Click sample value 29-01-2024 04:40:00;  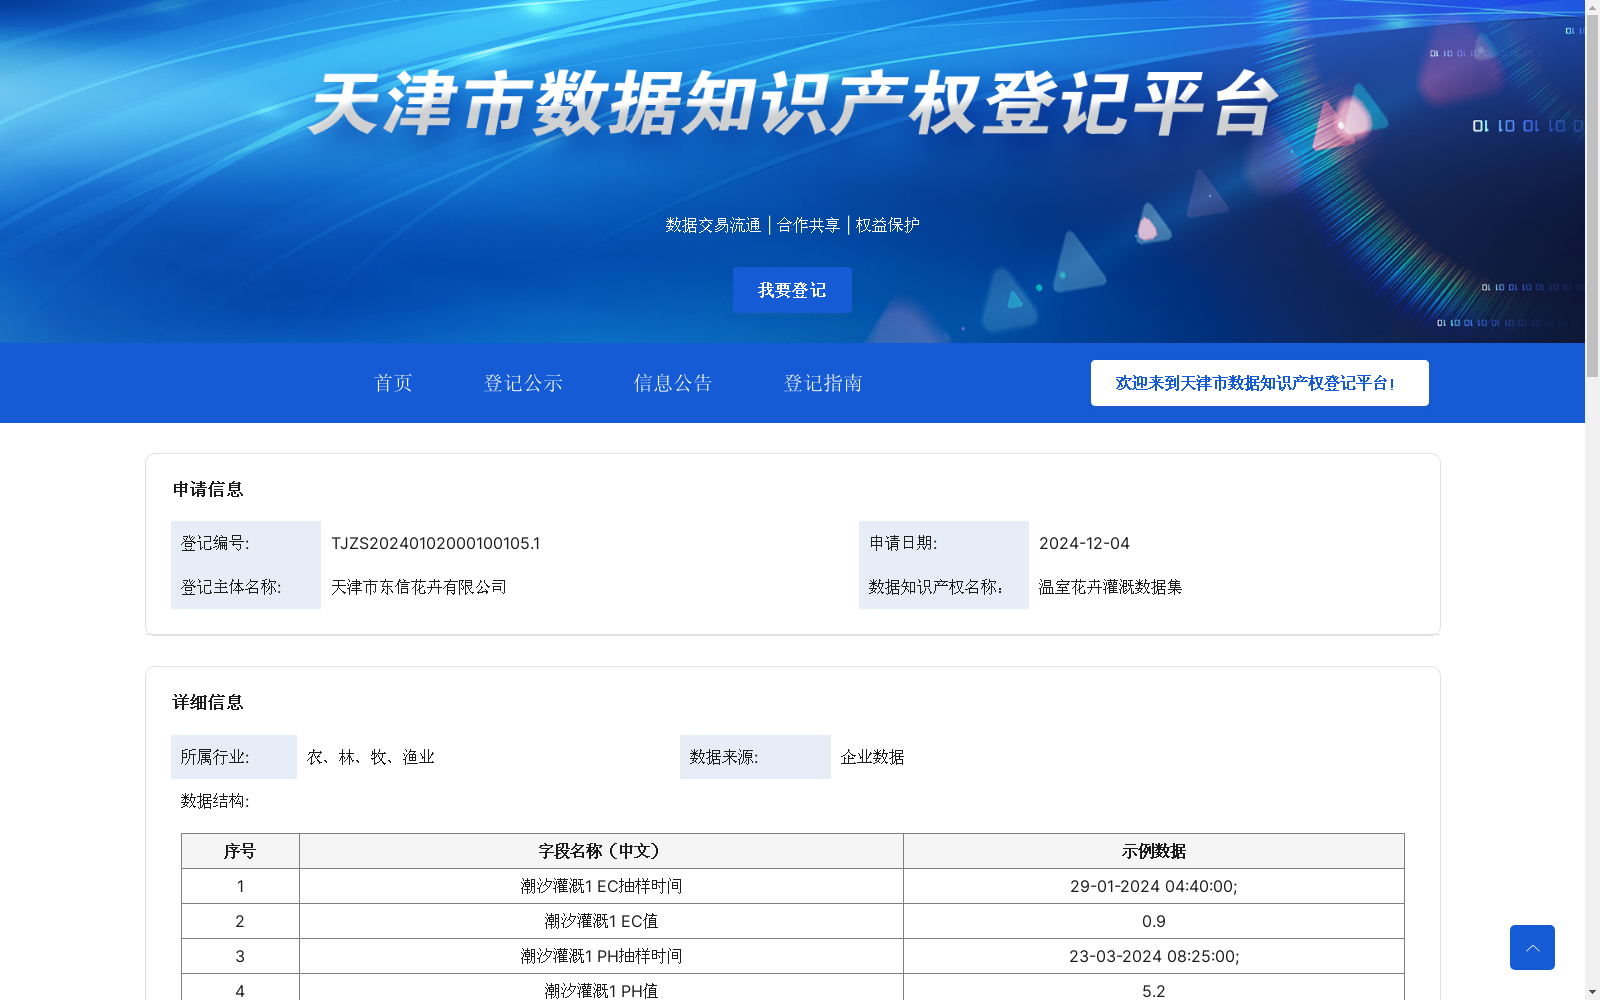(1154, 886)
